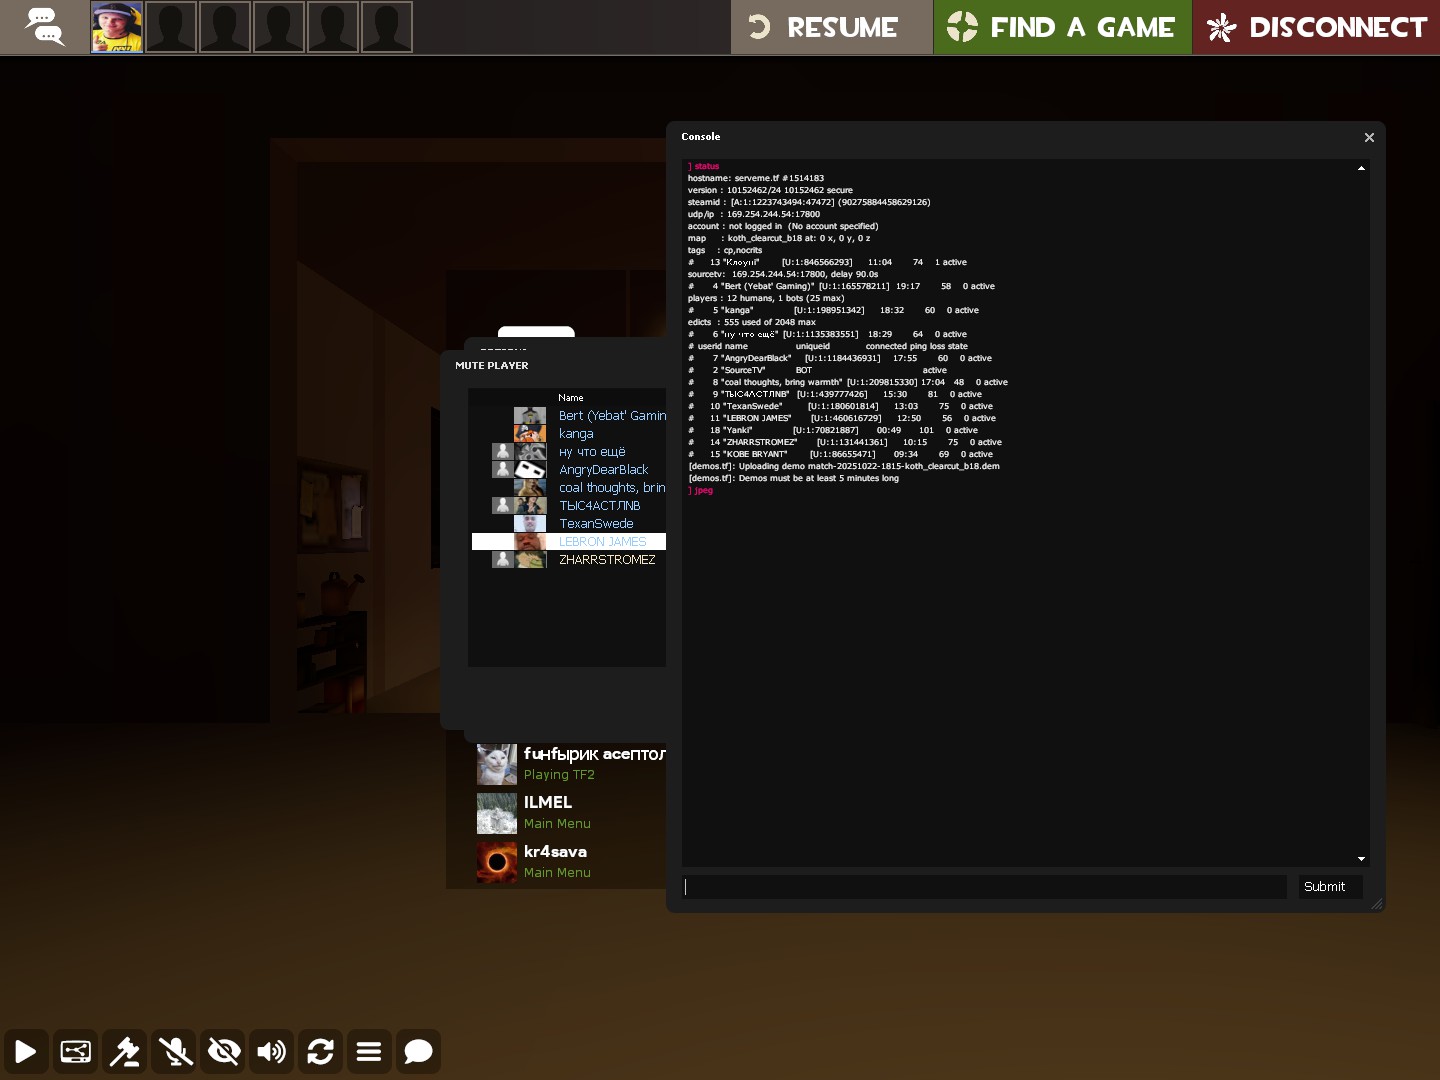Click the first party member avatar
The width and height of the screenshot is (1440, 1080).
(x=117, y=27)
